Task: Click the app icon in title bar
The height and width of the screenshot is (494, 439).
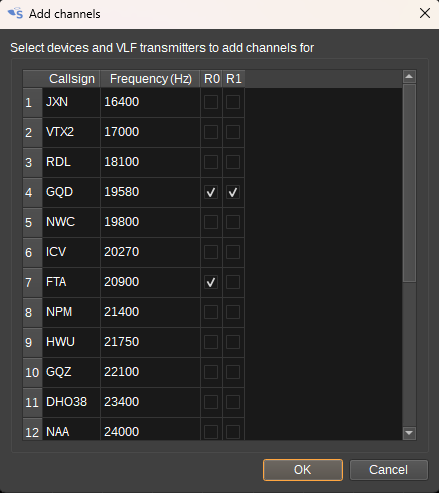Action: [x=15, y=14]
